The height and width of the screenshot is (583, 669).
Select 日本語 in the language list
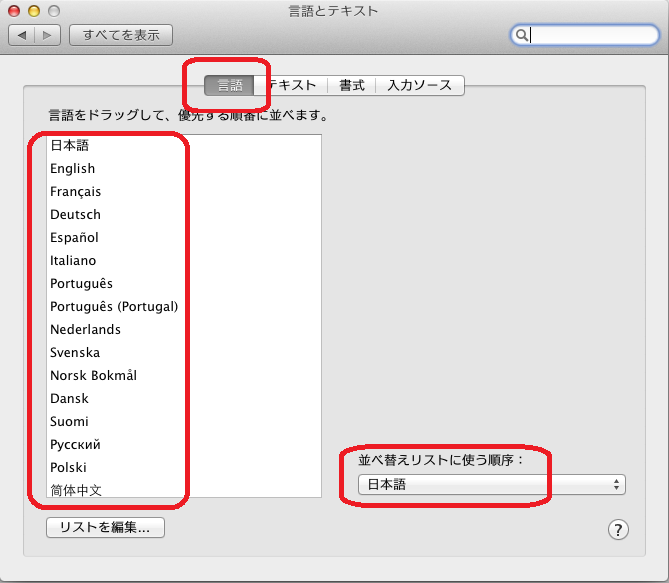pyautogui.click(x=184, y=146)
